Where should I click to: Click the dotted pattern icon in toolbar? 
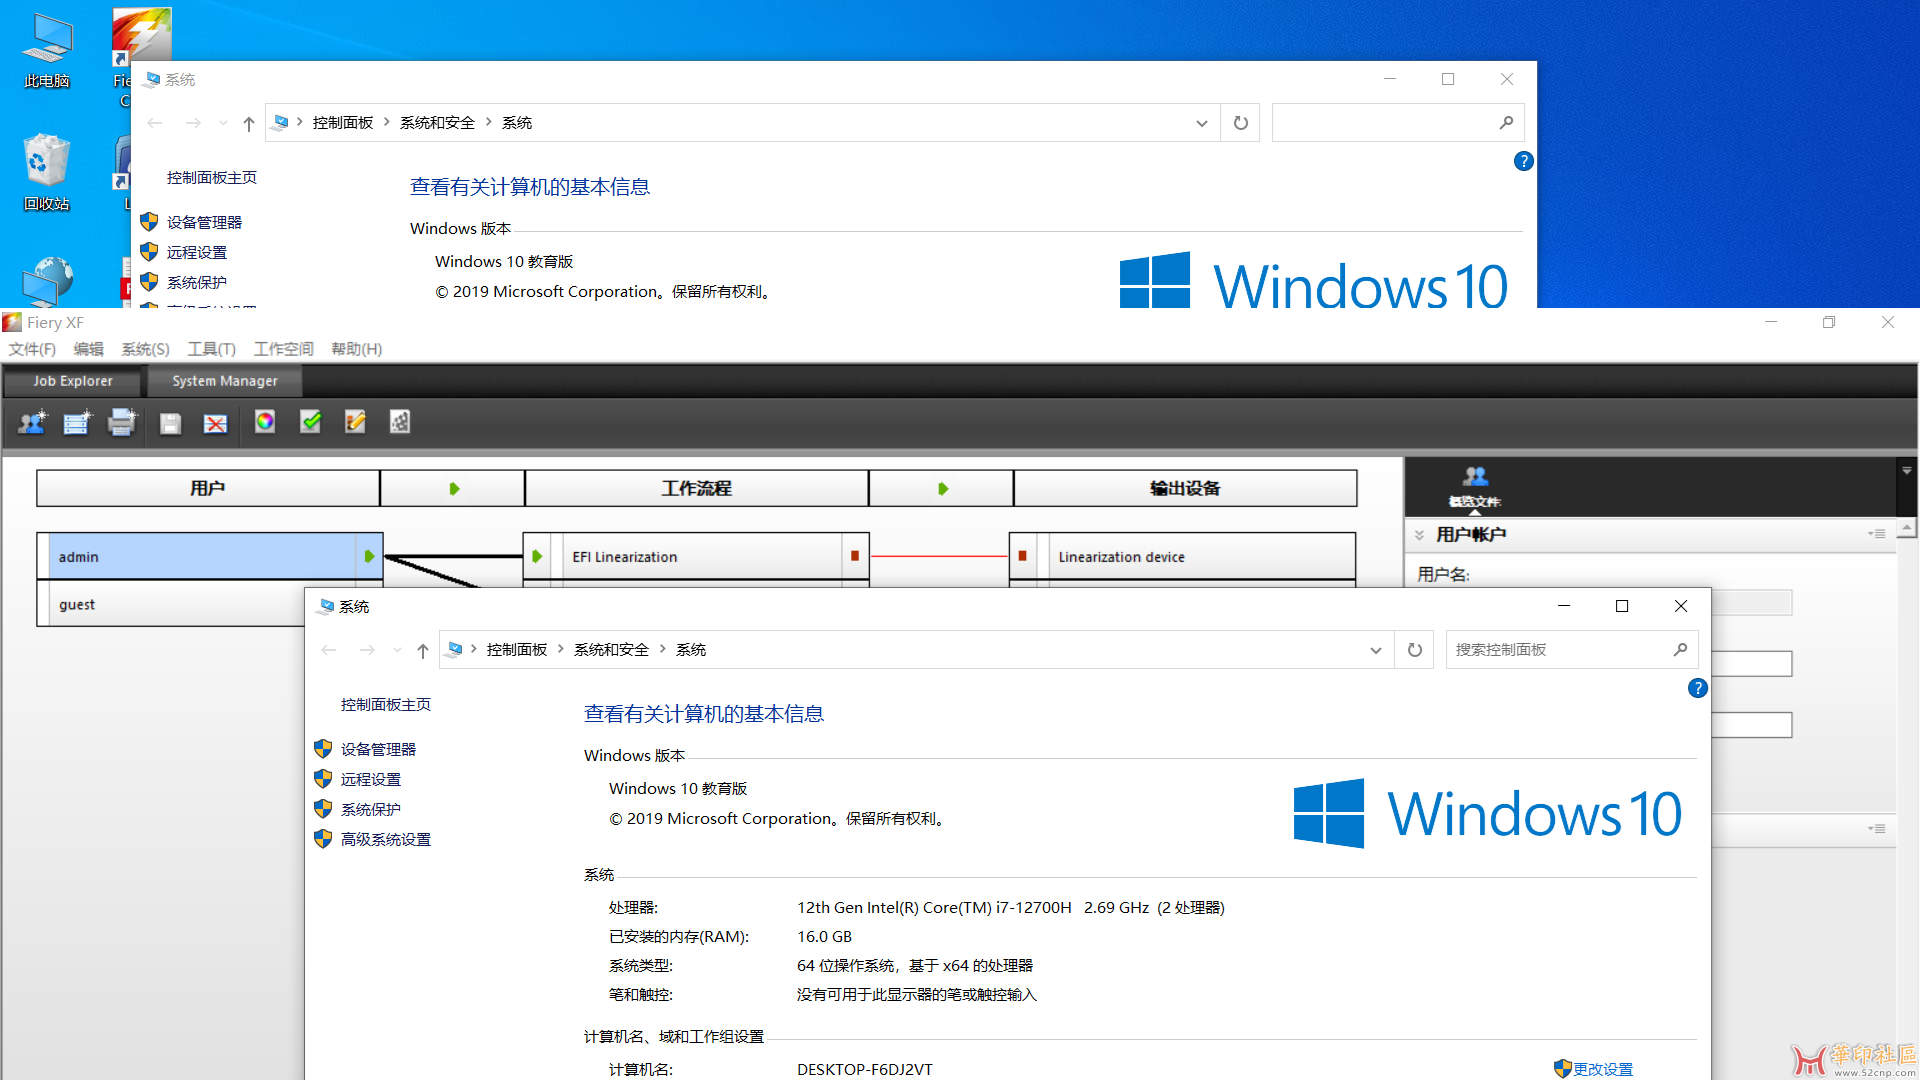pyautogui.click(x=400, y=422)
